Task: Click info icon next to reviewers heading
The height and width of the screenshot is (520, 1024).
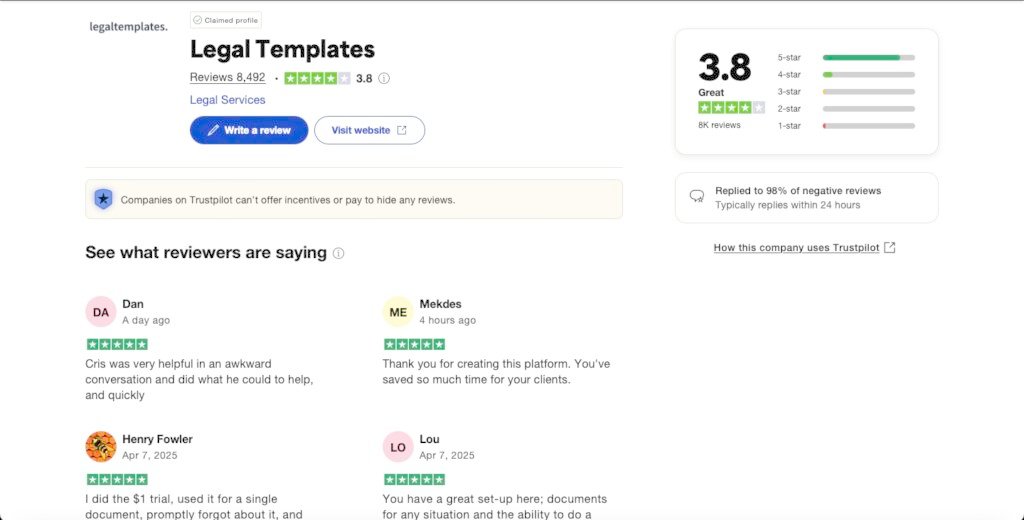Action: pos(338,253)
